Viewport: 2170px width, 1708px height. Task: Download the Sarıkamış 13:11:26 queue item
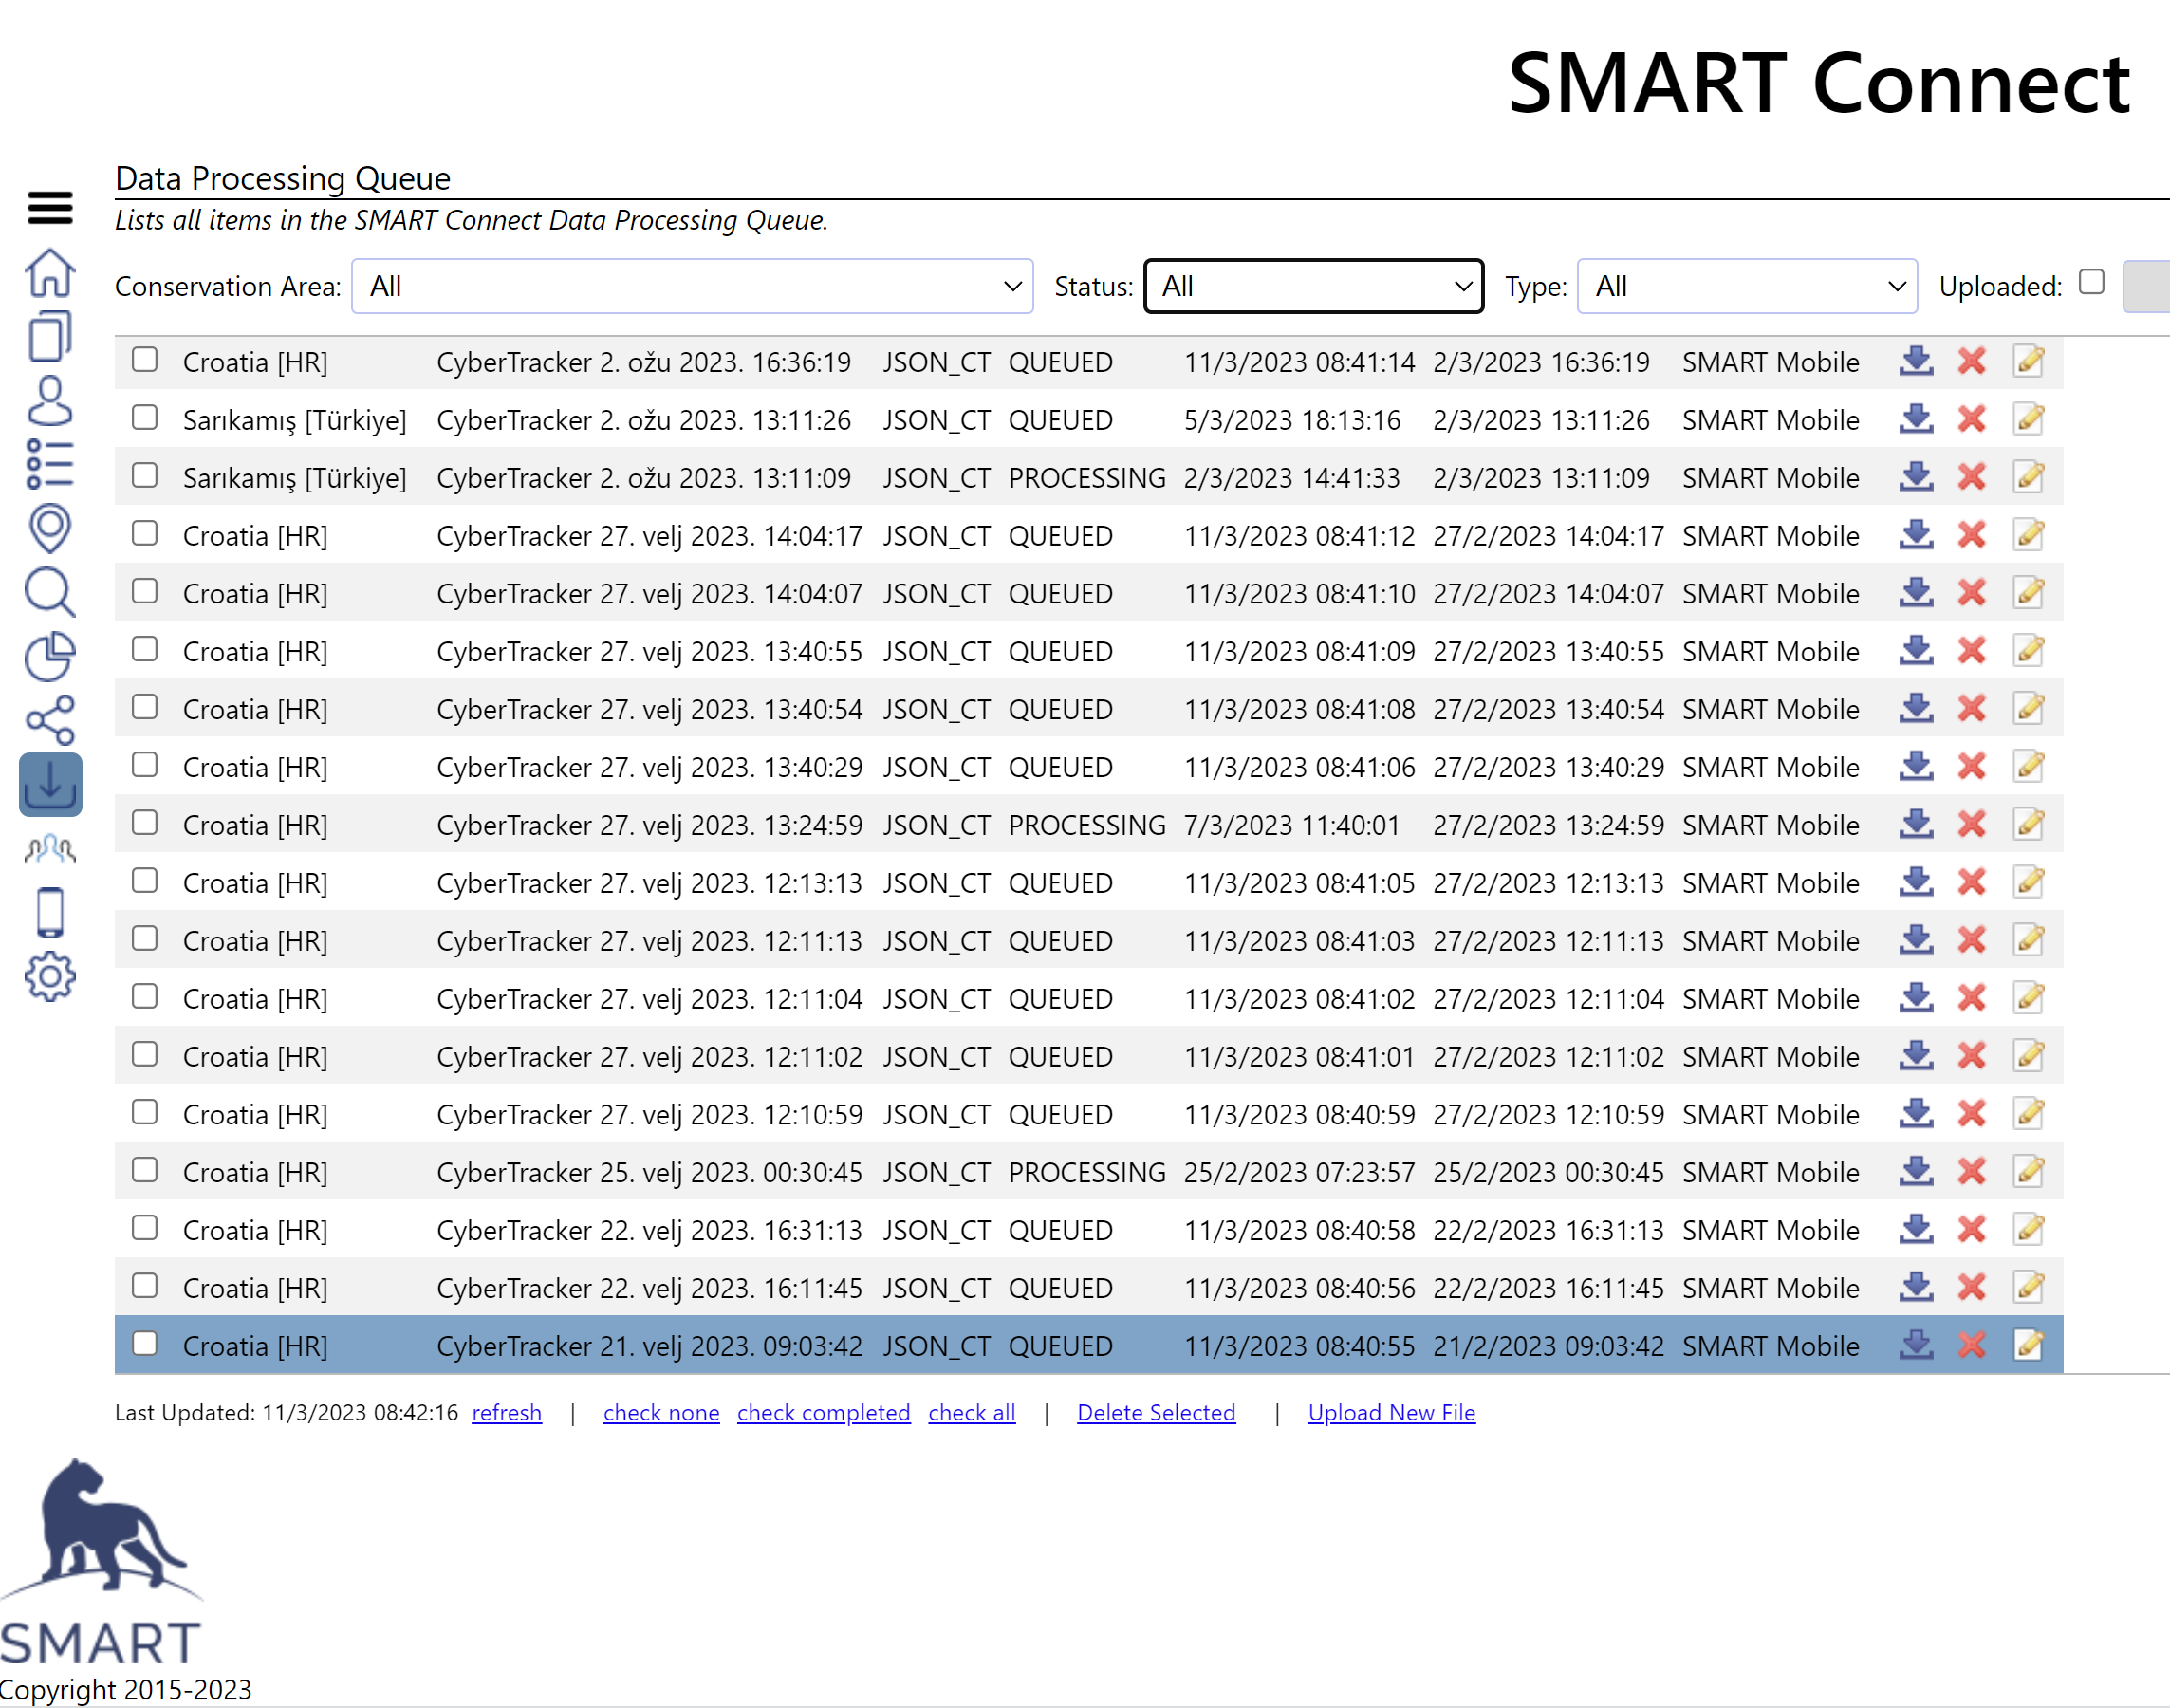(x=1915, y=419)
